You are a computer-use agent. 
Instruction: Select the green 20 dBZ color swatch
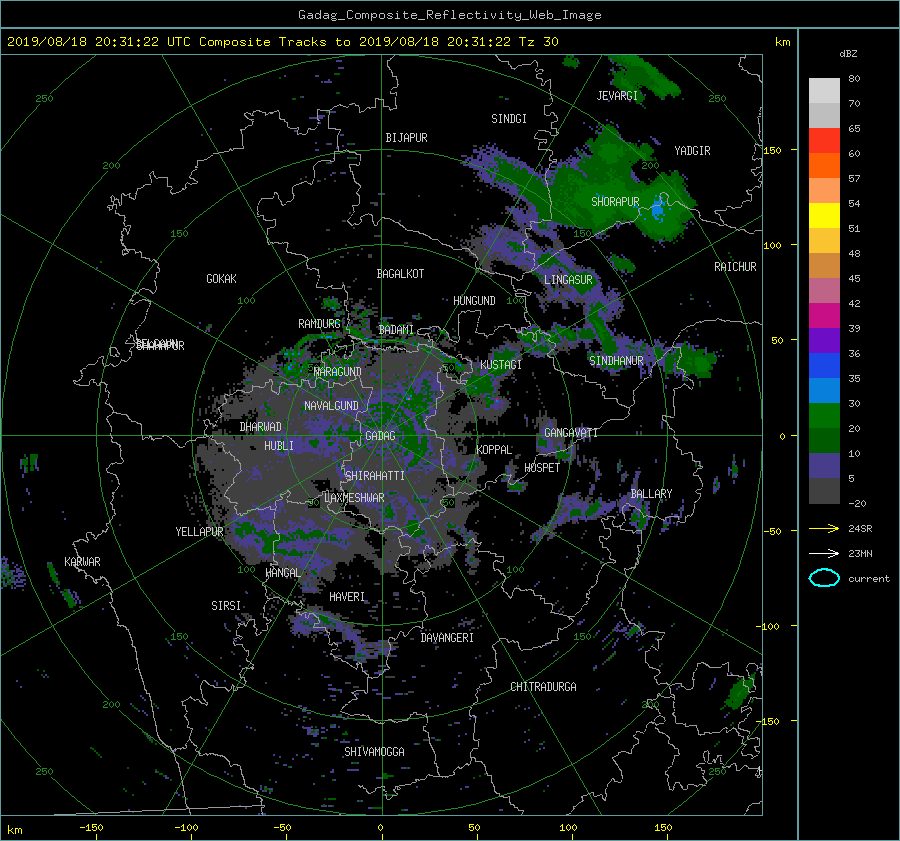click(824, 416)
